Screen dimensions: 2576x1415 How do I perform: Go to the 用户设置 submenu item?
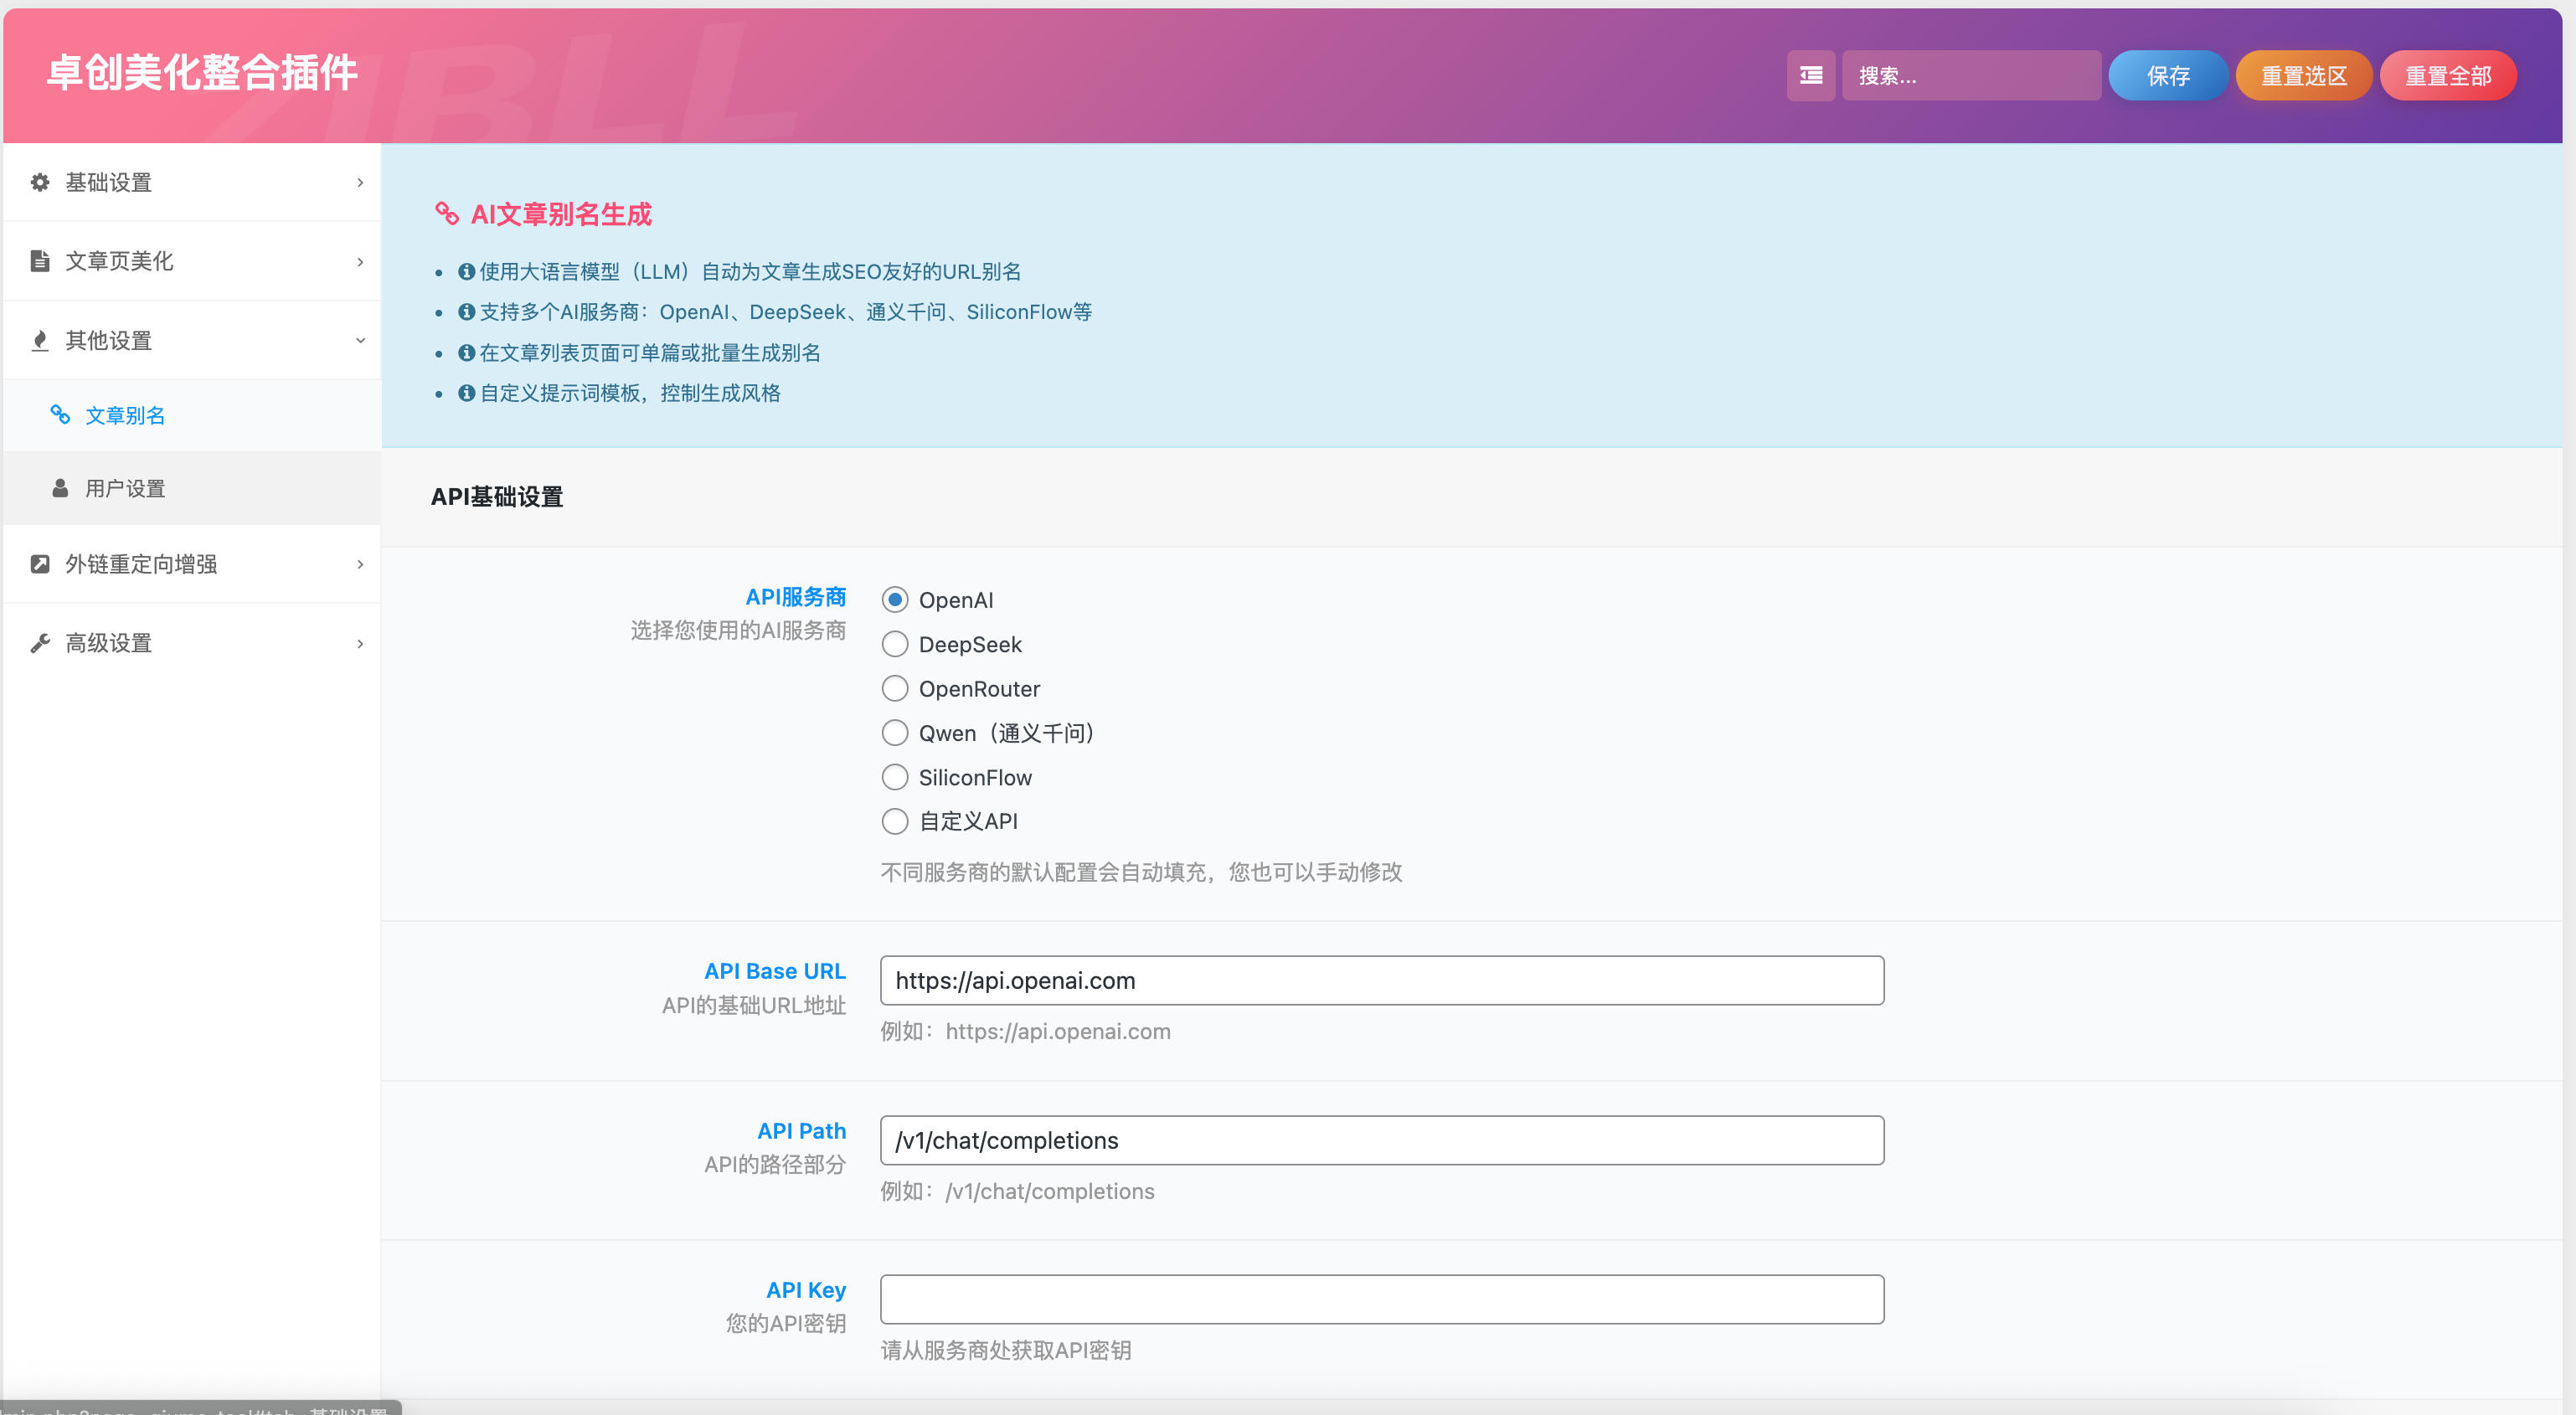192,488
